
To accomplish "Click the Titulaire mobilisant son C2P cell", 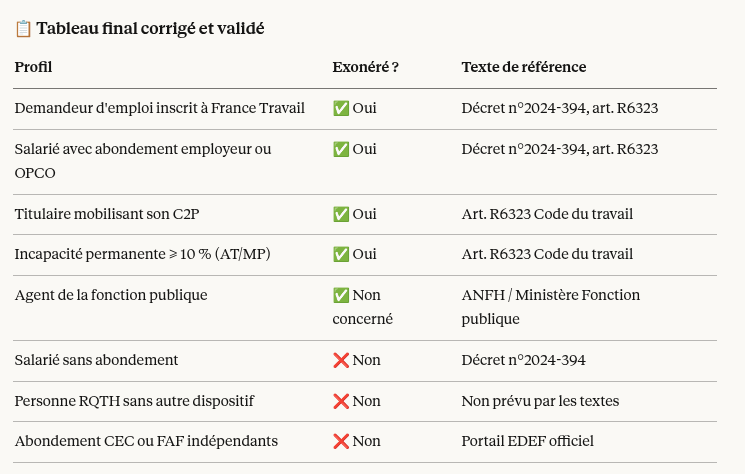I will [x=101, y=214].
